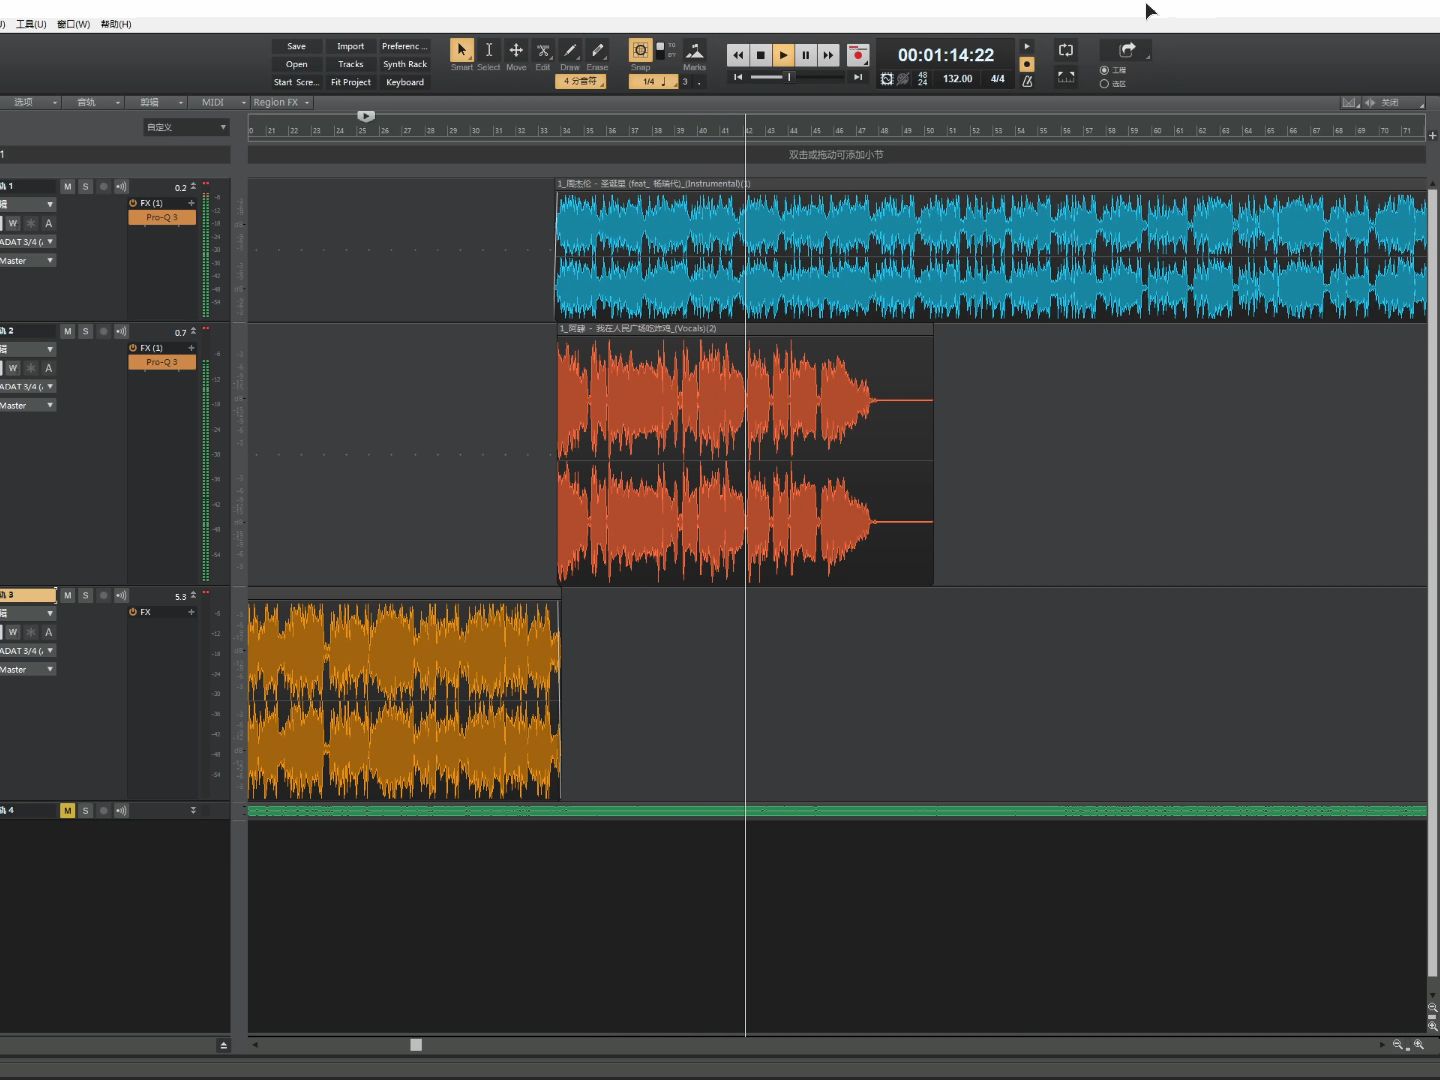Activate the Move tool
The height and width of the screenshot is (1080, 1440).
[x=516, y=50]
